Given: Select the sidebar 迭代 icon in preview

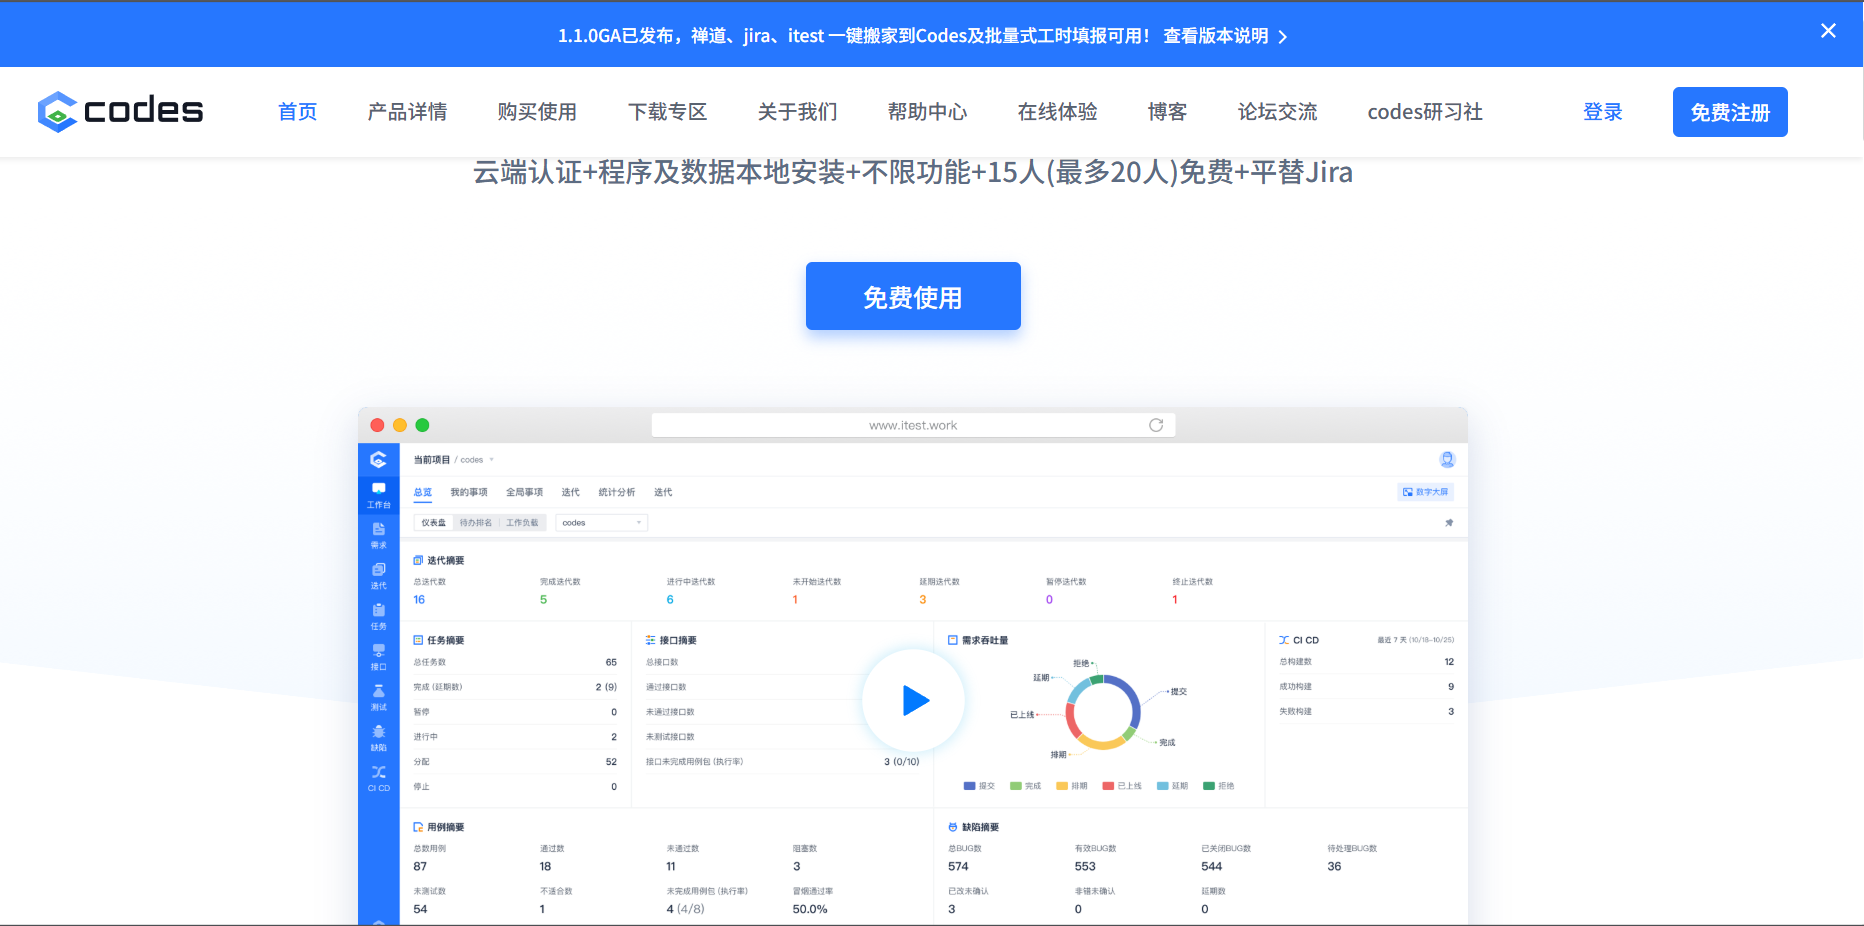Looking at the screenshot, I should click(x=378, y=576).
